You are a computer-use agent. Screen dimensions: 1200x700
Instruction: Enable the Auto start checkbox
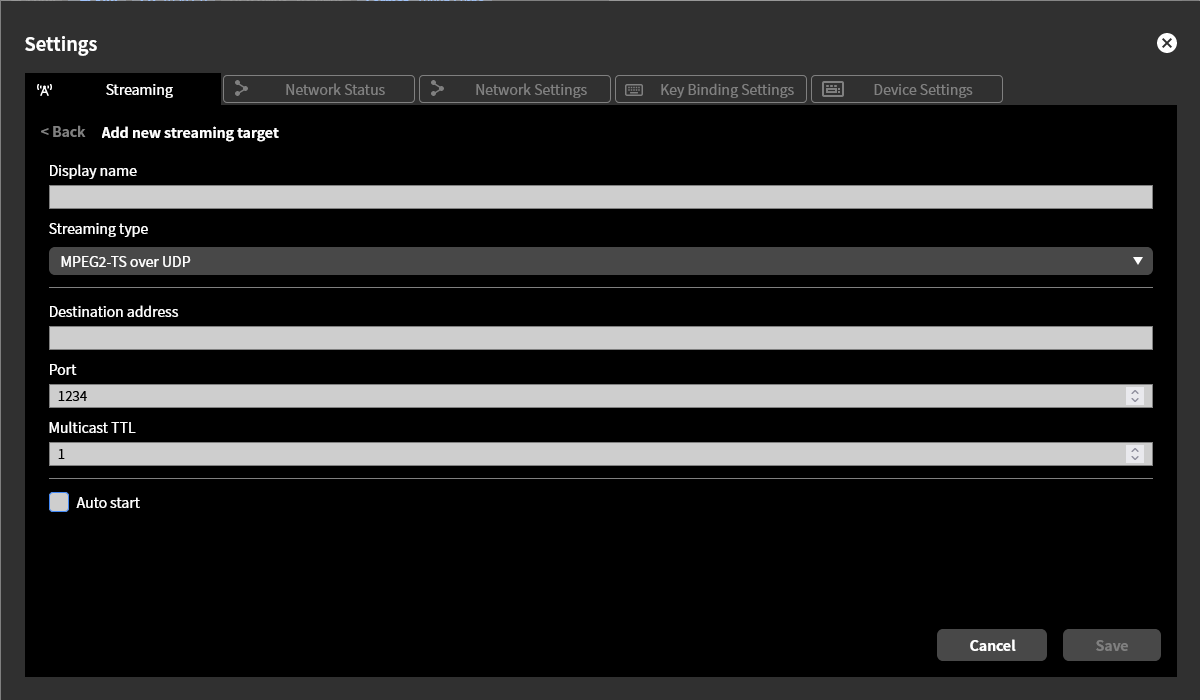(59, 502)
